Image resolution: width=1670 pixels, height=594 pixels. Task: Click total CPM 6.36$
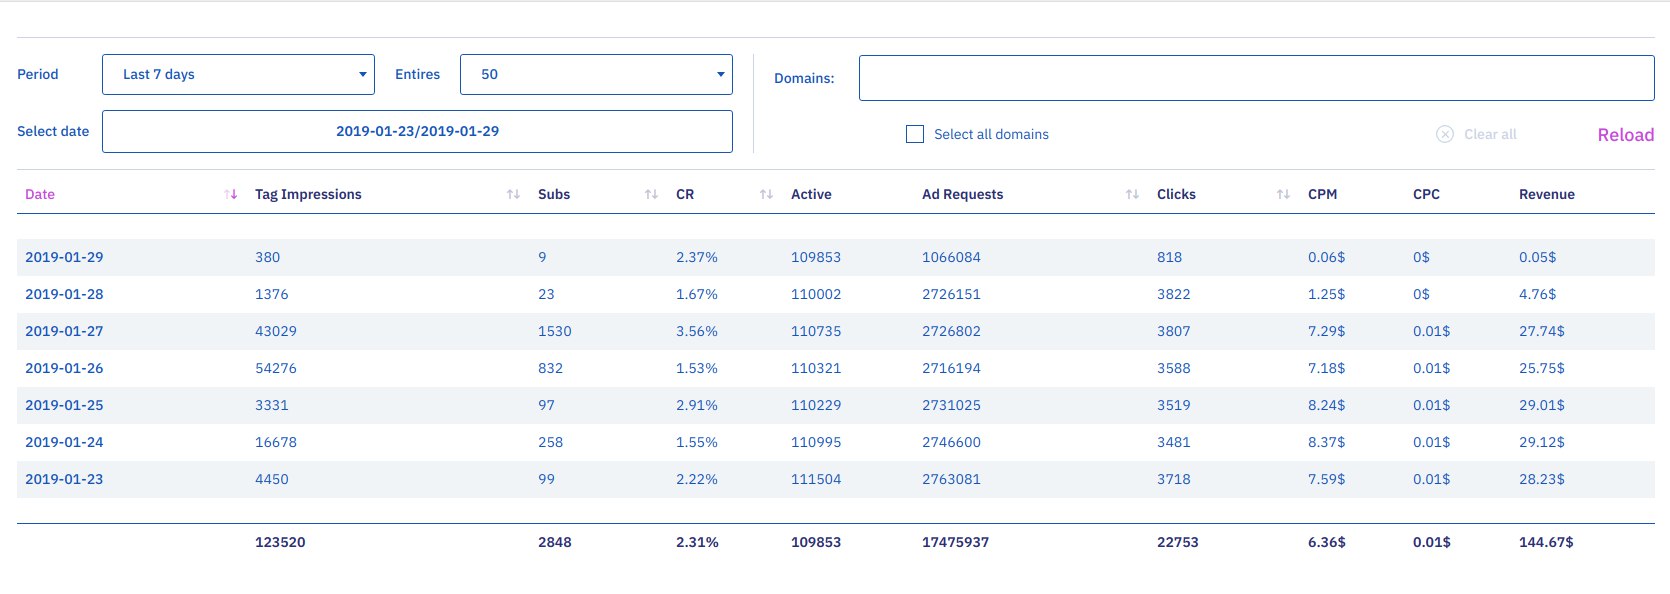[1327, 542]
